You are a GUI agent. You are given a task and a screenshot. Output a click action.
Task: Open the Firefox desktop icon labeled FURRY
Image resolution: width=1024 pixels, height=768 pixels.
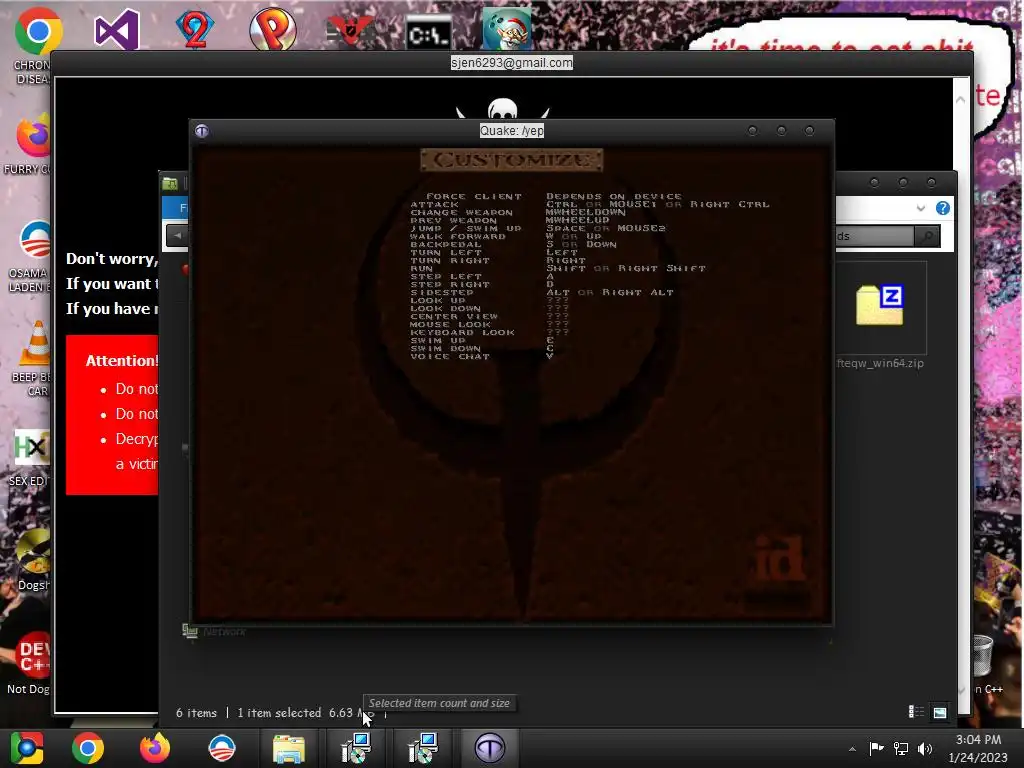pyautogui.click(x=33, y=136)
